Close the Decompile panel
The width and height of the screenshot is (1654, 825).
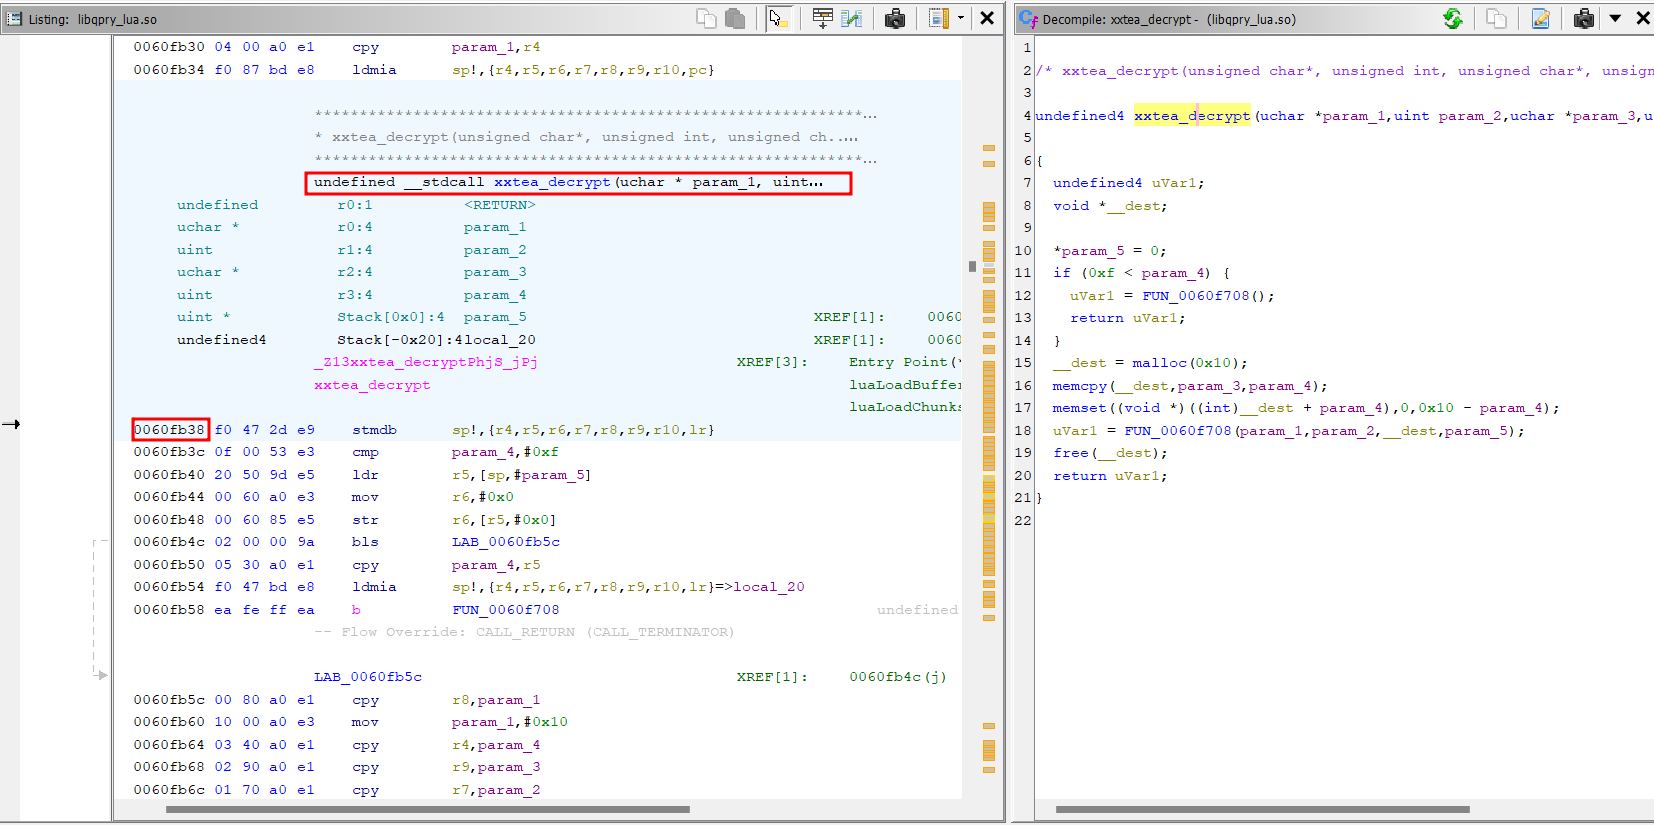point(1643,18)
